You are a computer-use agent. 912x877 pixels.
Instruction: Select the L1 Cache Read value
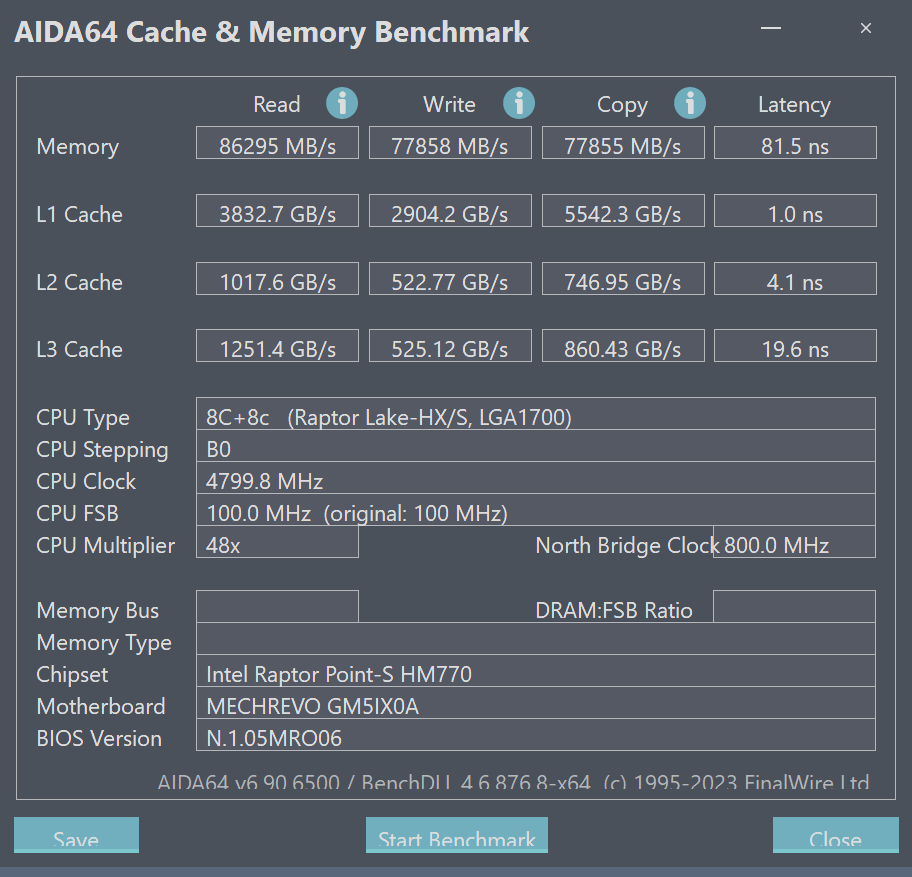pos(277,211)
